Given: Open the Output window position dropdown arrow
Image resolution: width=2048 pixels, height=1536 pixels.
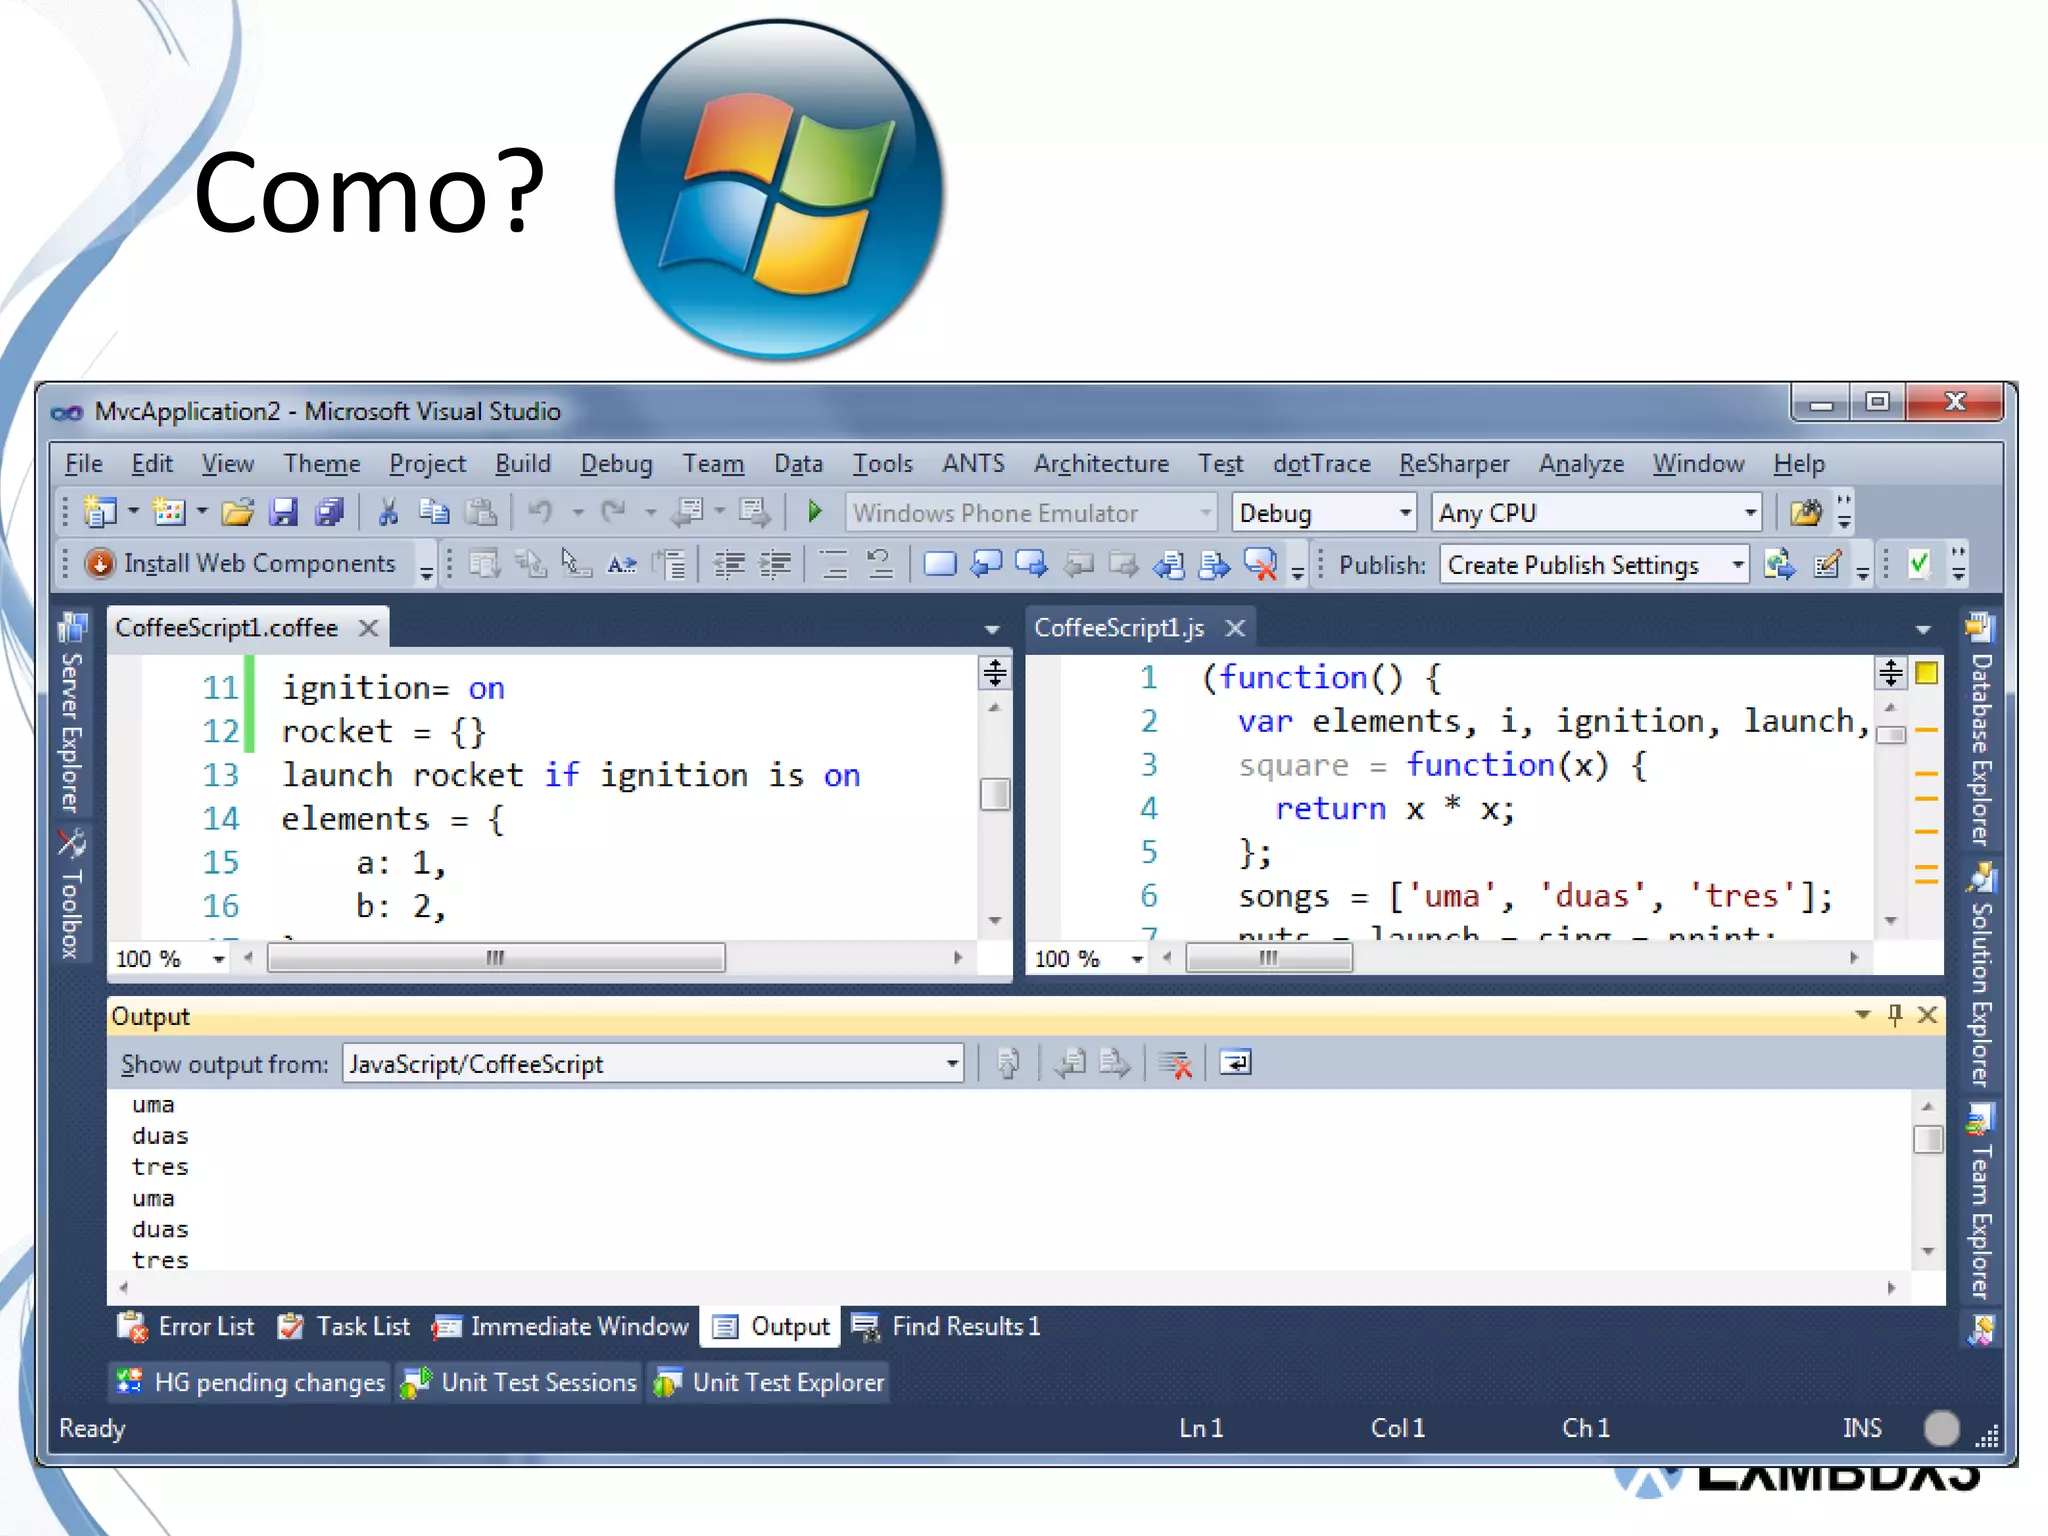Looking at the screenshot, I should (1862, 1015).
